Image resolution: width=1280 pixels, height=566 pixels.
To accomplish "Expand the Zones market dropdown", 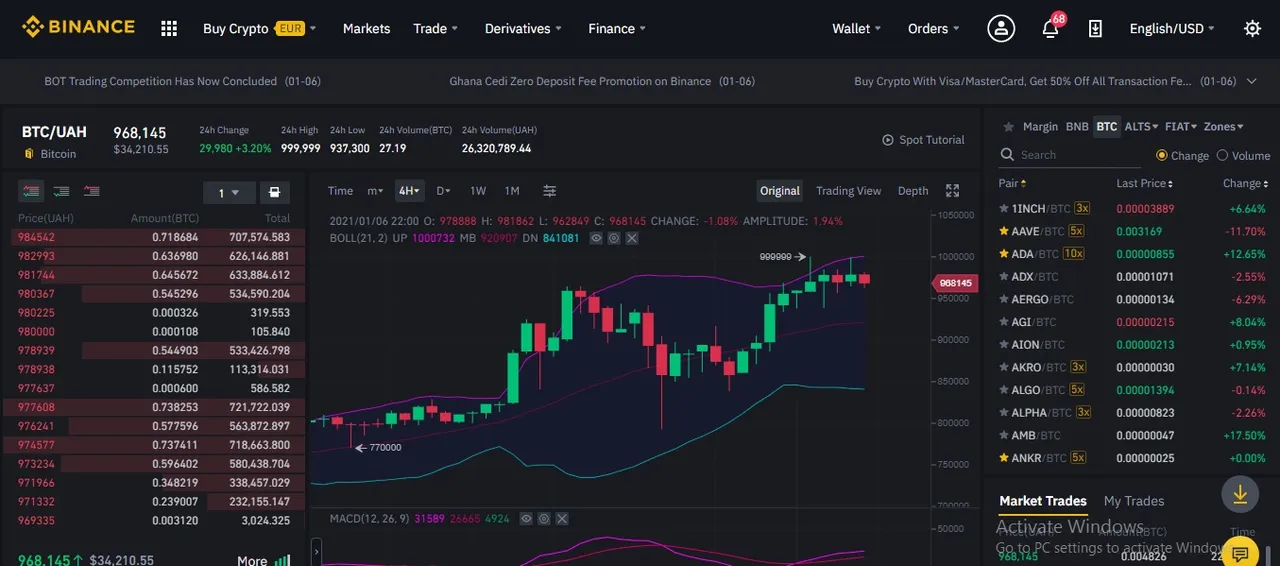I will [1224, 127].
